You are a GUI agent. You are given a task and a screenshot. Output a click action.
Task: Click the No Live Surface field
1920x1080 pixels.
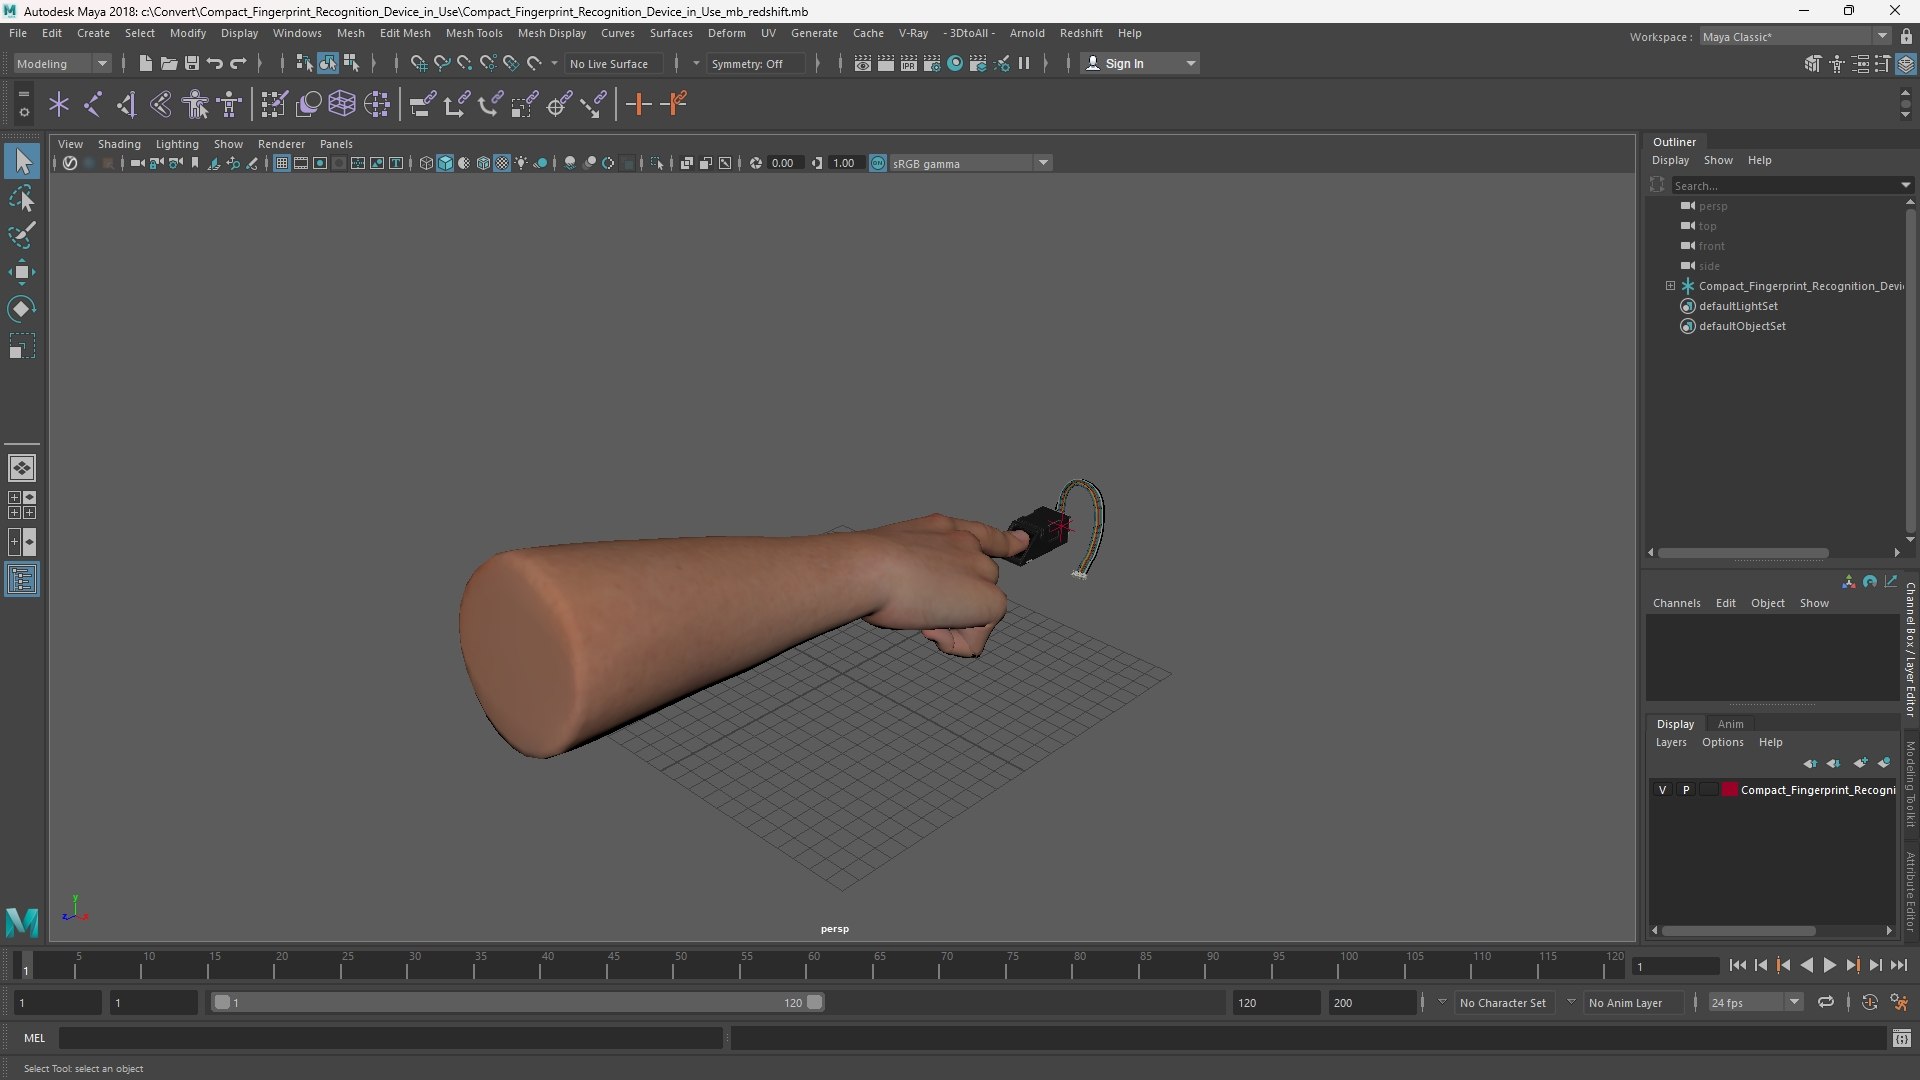pyautogui.click(x=613, y=63)
